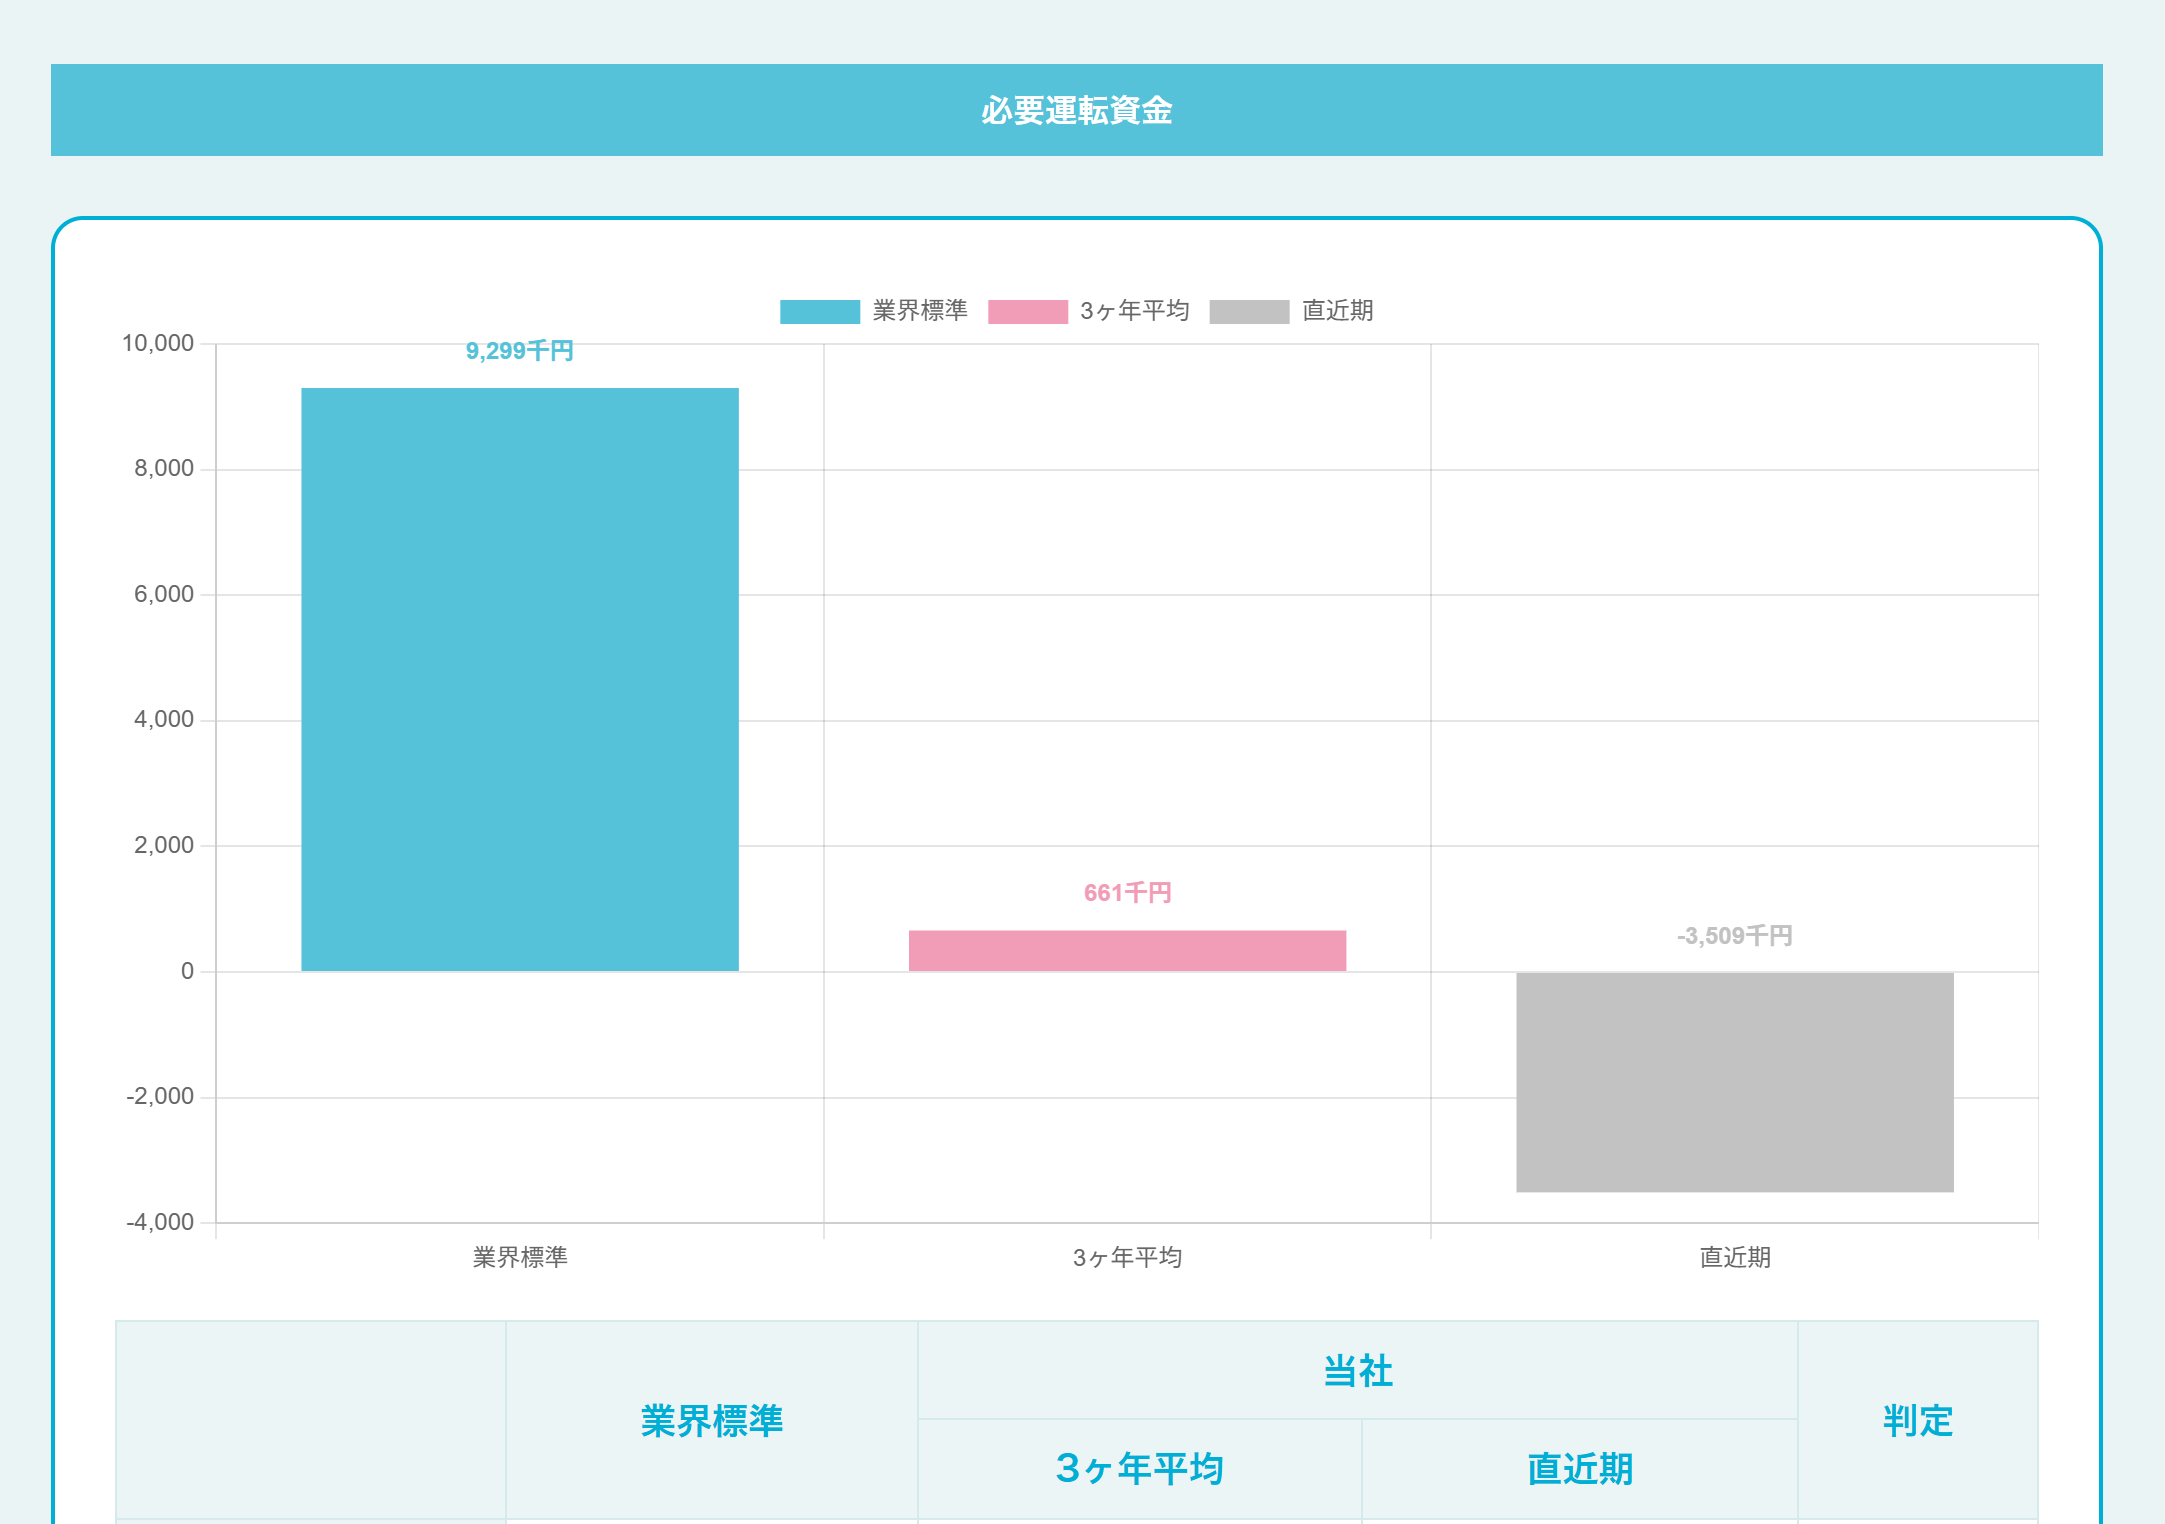
Task: Click the 業界標準 table column header
Action: click(x=711, y=1420)
